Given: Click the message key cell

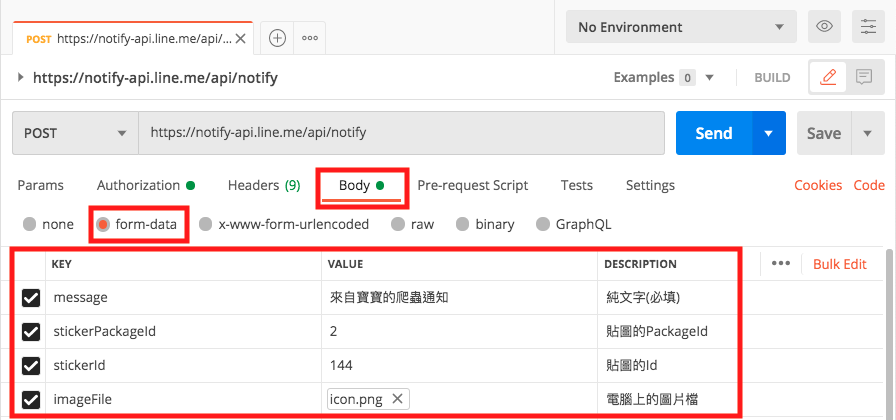Looking at the screenshot, I should (183, 298).
